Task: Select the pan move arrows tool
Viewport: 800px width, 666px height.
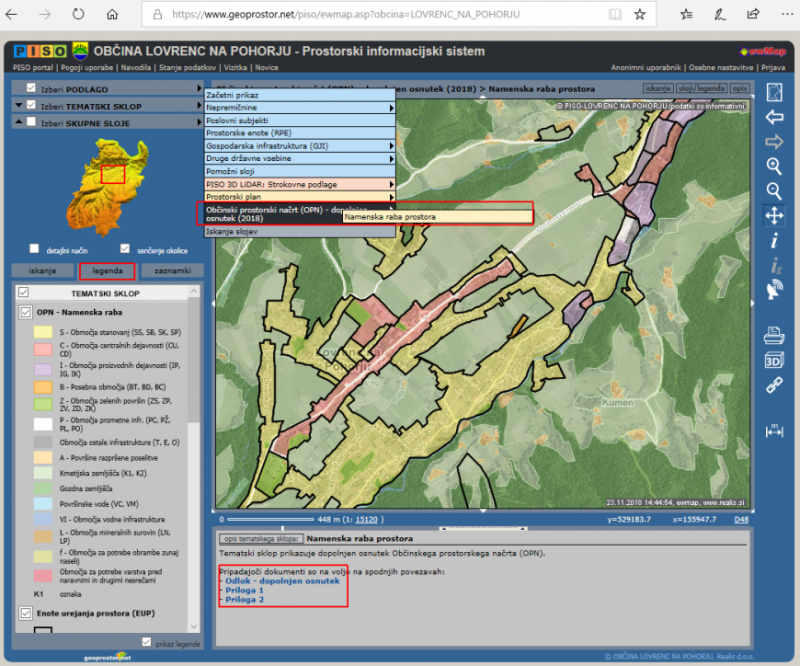Action: 774,215
